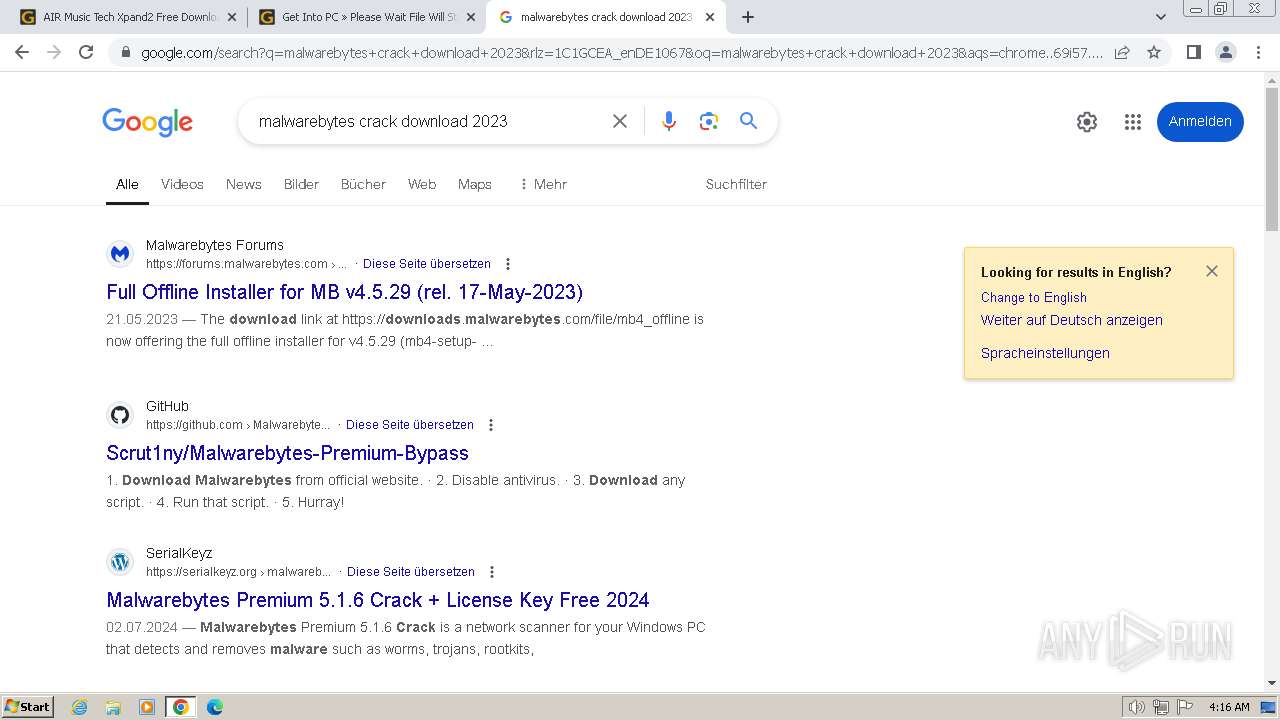The image size is (1280, 720).
Task: Click the address bar URL
Action: 620,53
